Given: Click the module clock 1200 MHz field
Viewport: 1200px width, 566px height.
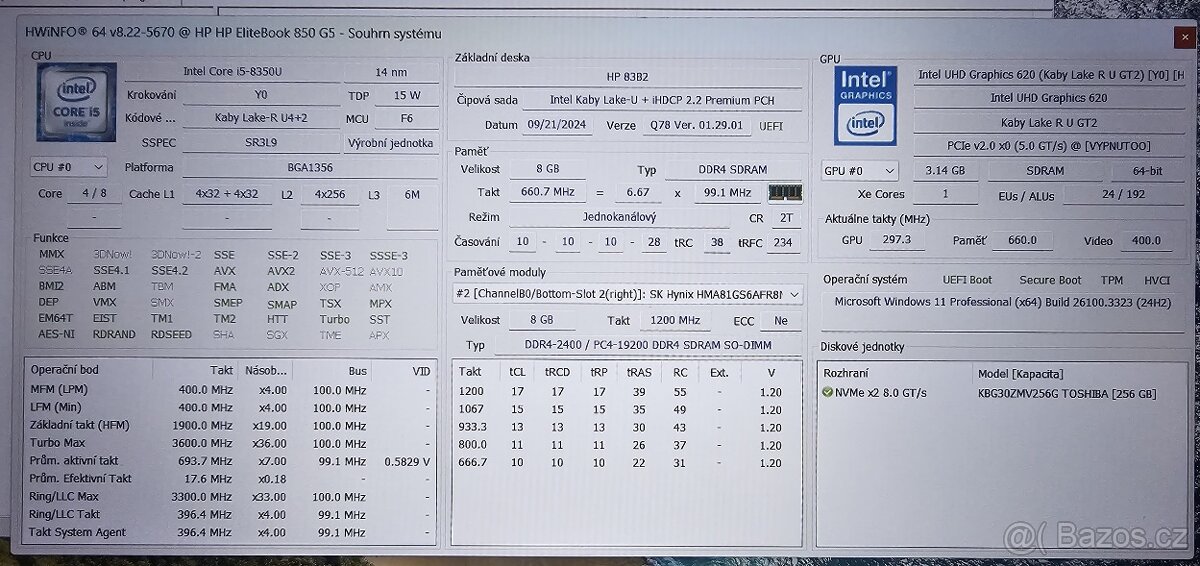Looking at the screenshot, I should pos(675,320).
